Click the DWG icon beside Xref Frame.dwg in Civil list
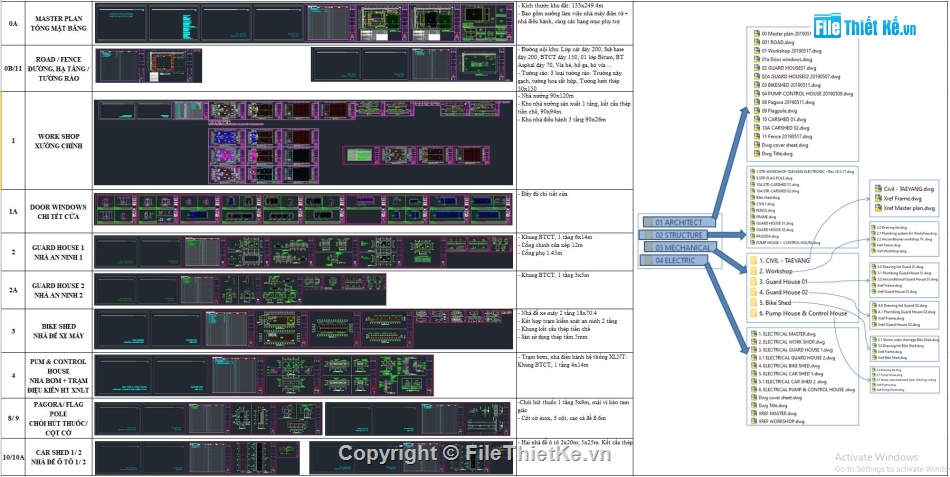This screenshot has height=477, width=950. point(878,198)
